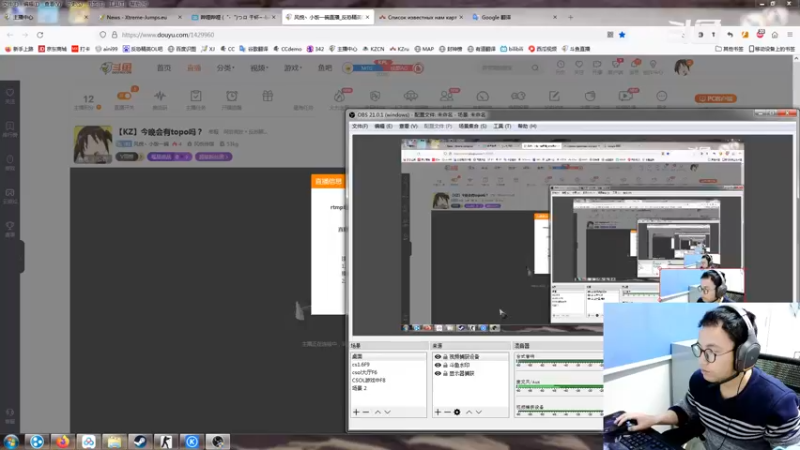
Task: Open MAP bookmark in bookmarks bar
Action: pos(424,49)
